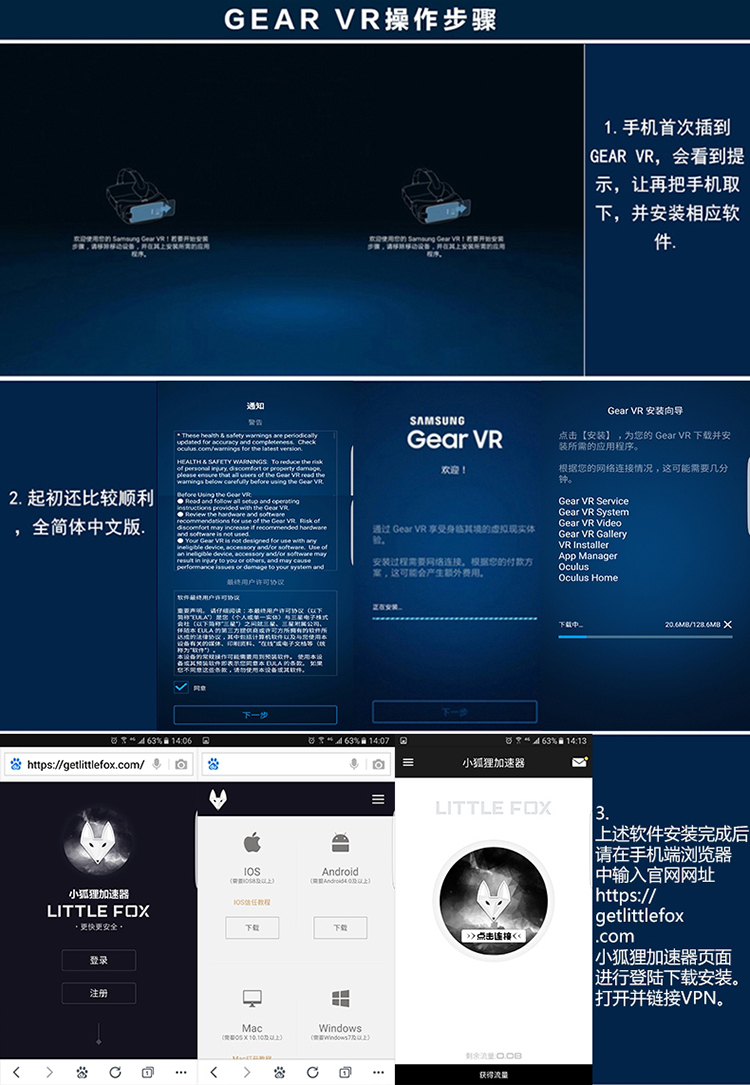Click the 20.6MB/128.6MB download size text
Screen dimensions: 750x1085
click(x=693, y=624)
